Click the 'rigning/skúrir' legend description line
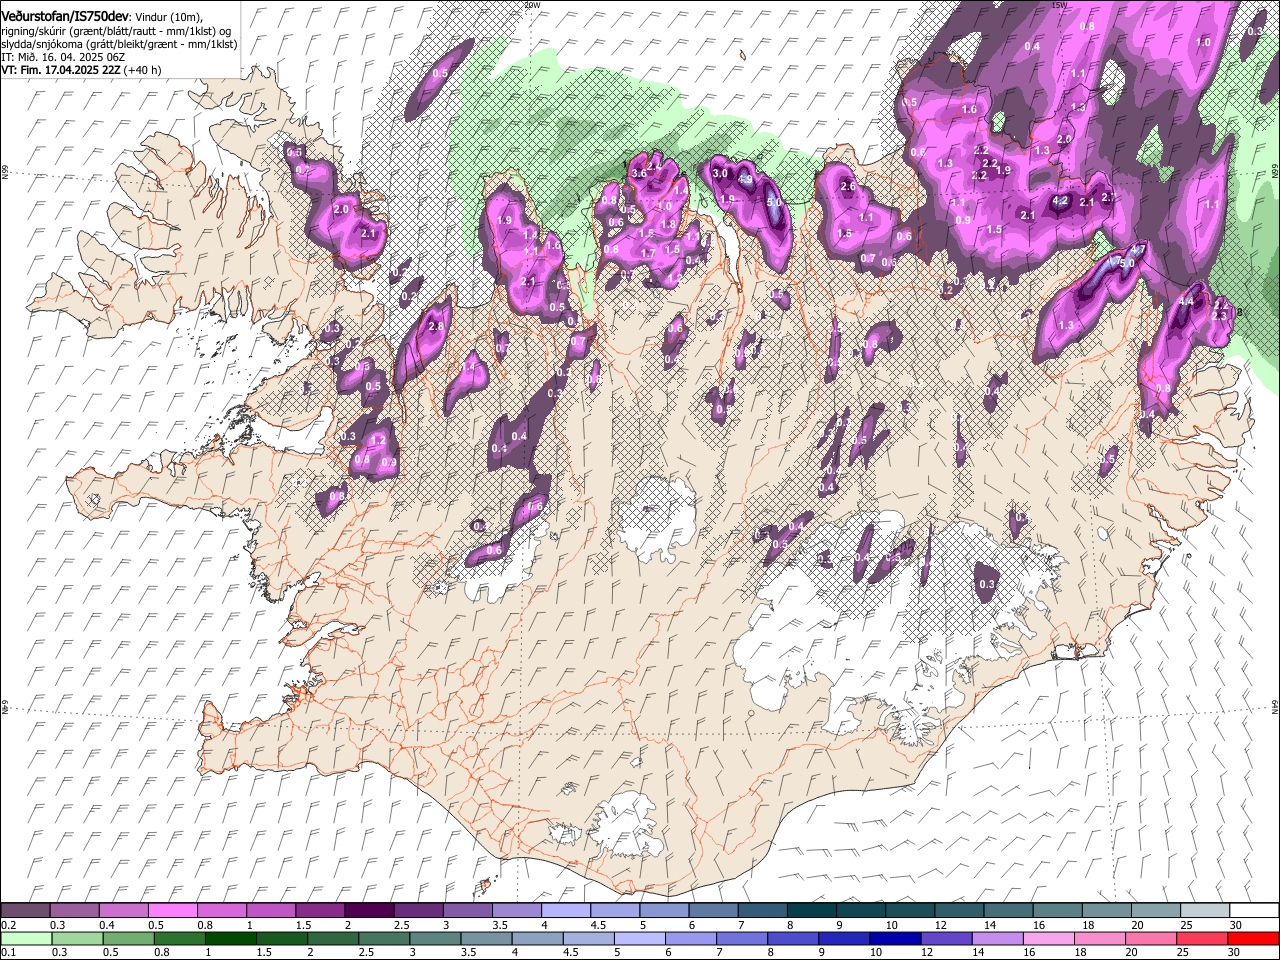 [x=115, y=31]
